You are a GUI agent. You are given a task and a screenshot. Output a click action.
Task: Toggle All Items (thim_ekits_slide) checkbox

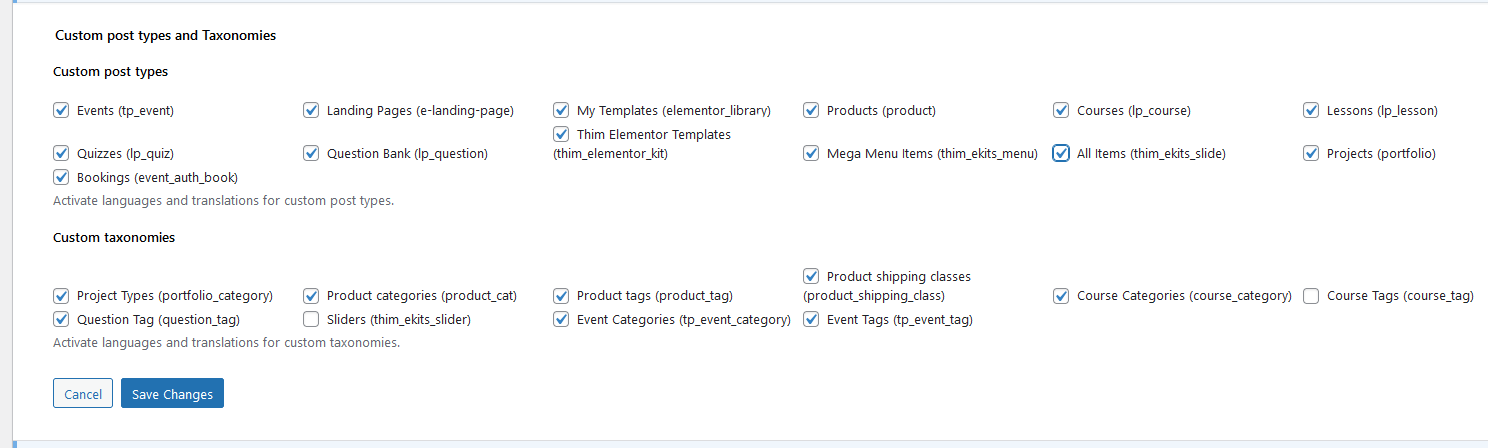pos(1061,153)
